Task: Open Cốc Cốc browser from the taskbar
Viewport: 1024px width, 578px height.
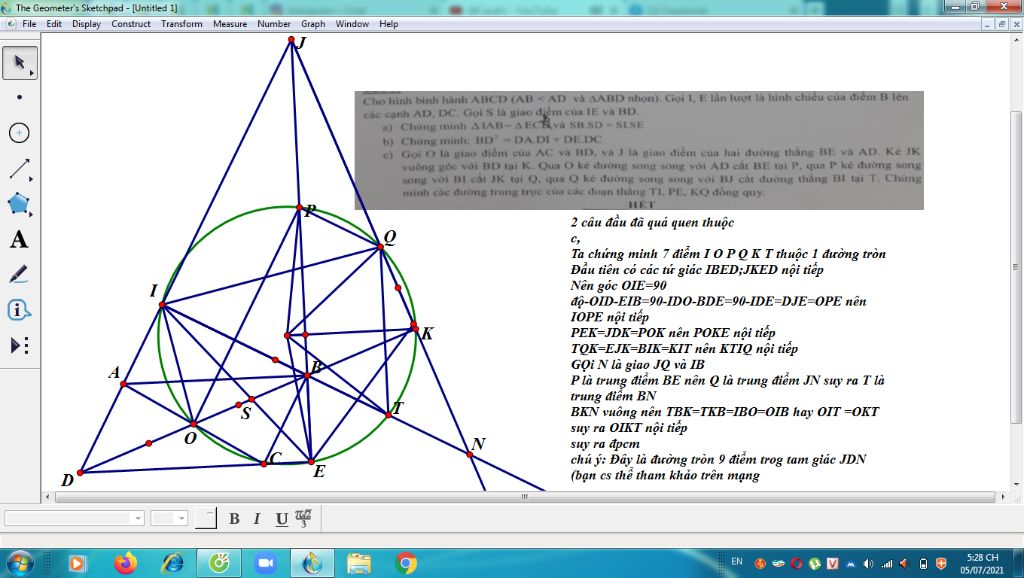Action: (219, 563)
